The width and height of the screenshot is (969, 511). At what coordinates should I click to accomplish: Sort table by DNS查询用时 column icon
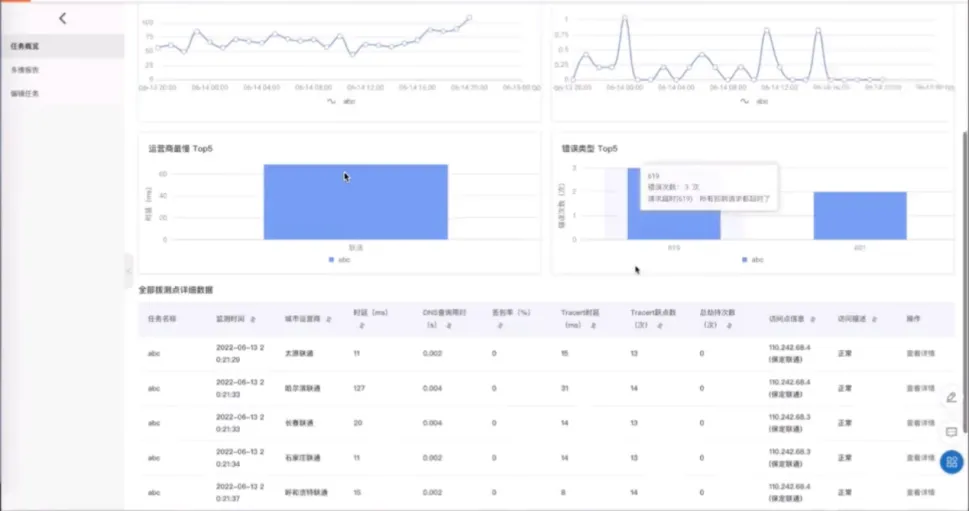coord(449,325)
